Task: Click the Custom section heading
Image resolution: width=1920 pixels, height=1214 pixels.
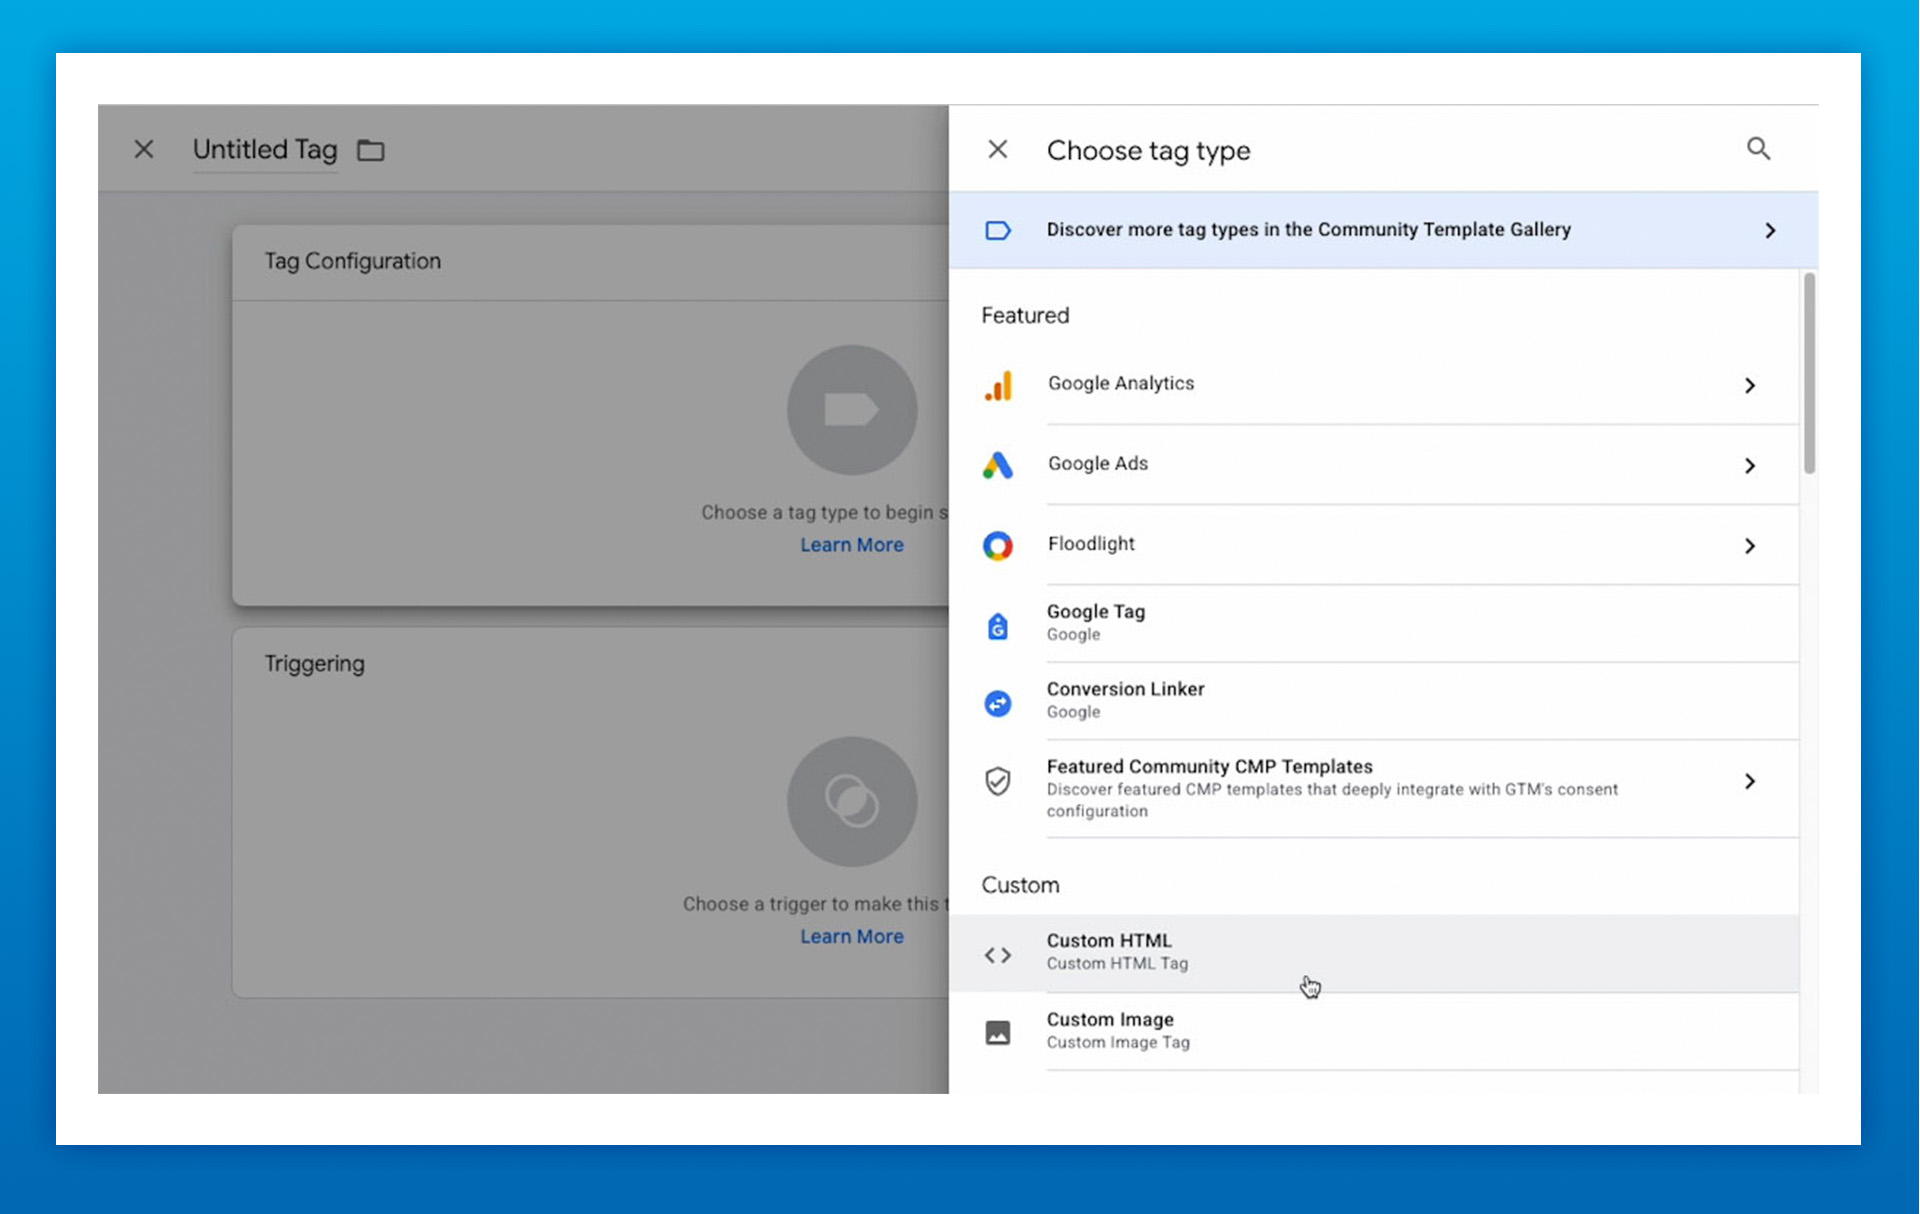Action: (1020, 885)
